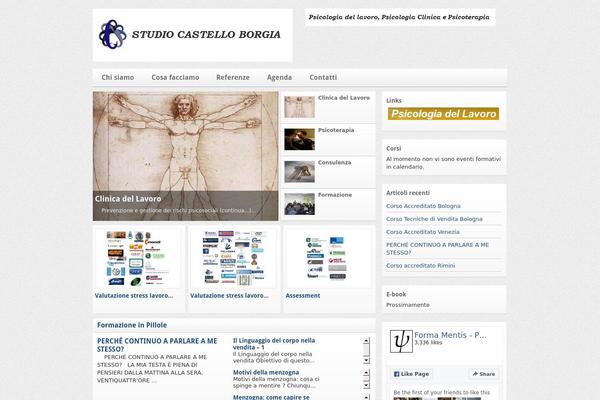Screen dimensions: 600x400
Task: Open Corso Accreditato Venezia article
Action: pos(422,232)
